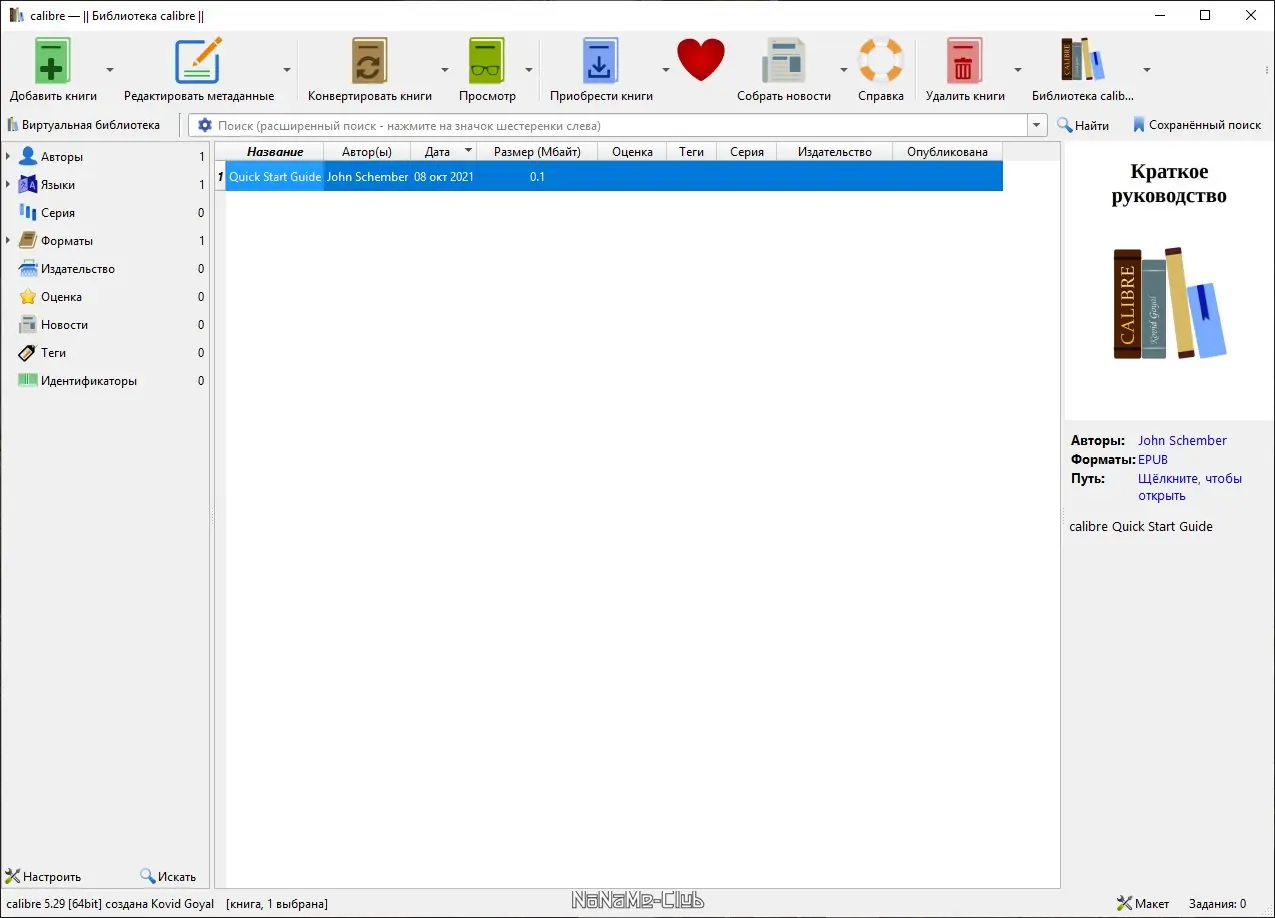Click the path link to open folder

pyautogui.click(x=1190, y=487)
